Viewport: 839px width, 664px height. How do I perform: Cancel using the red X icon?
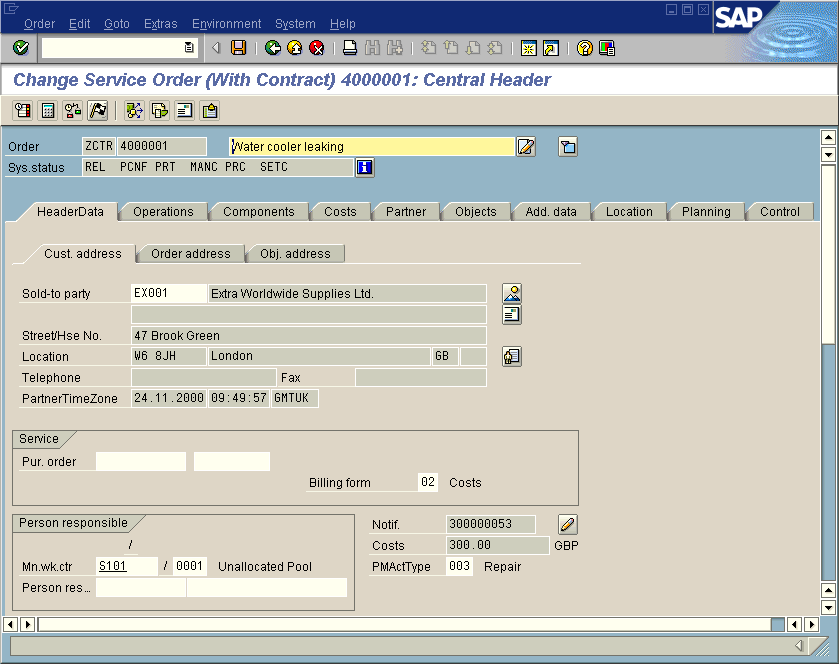pyautogui.click(x=317, y=48)
